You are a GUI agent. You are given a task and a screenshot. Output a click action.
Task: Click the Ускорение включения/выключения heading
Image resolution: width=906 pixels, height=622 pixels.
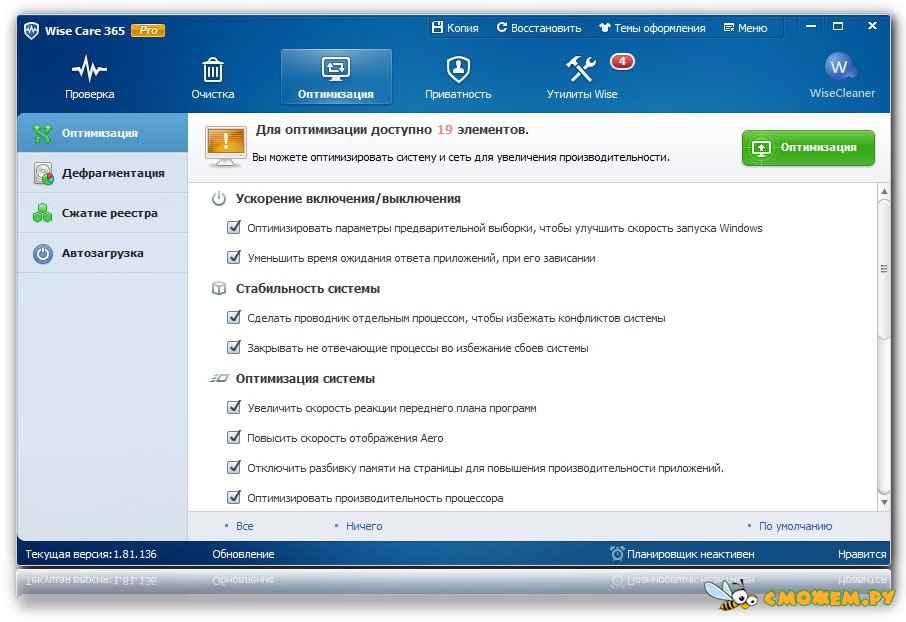tap(348, 199)
